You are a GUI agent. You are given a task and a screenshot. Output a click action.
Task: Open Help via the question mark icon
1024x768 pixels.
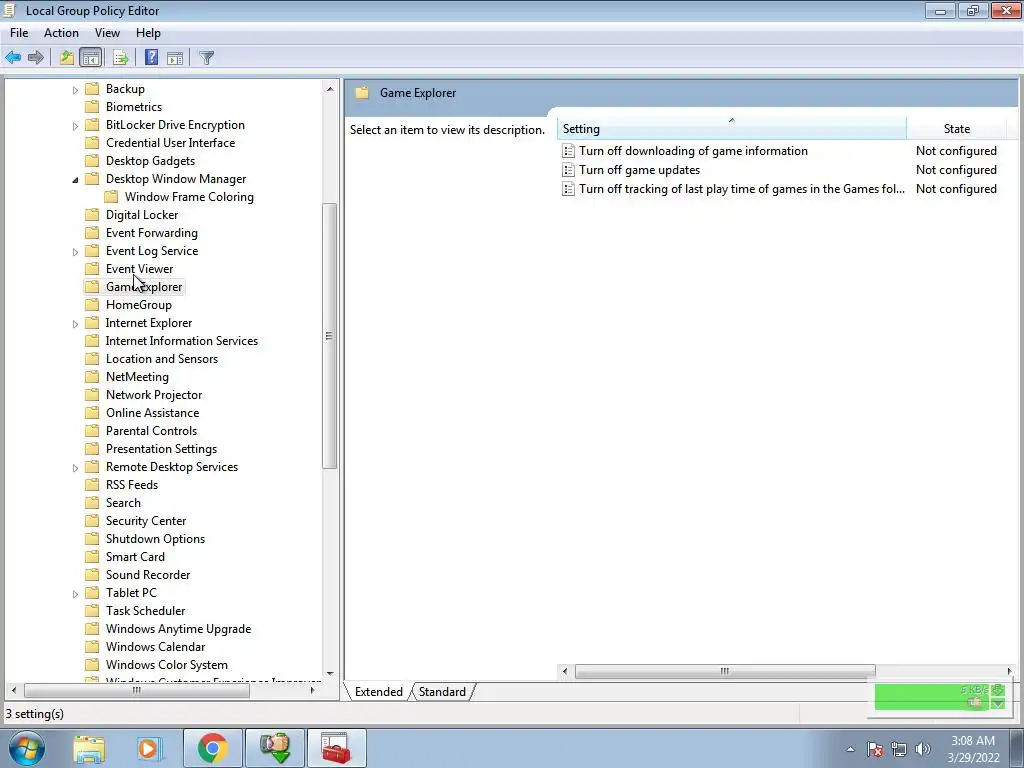pyautogui.click(x=152, y=57)
